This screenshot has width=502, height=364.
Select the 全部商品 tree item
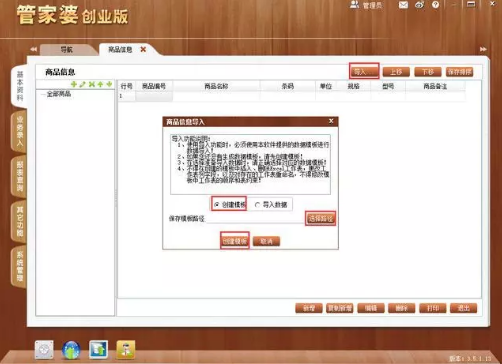pos(59,94)
